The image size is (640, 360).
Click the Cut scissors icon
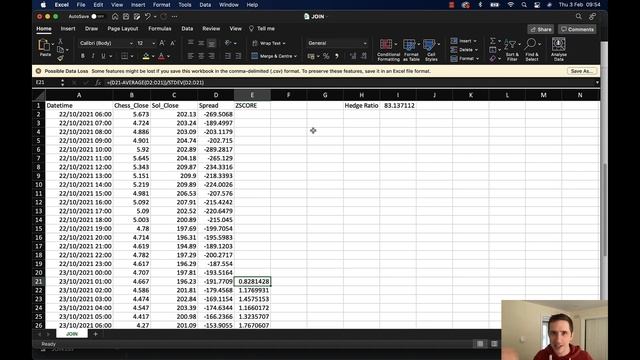(x=60, y=41)
